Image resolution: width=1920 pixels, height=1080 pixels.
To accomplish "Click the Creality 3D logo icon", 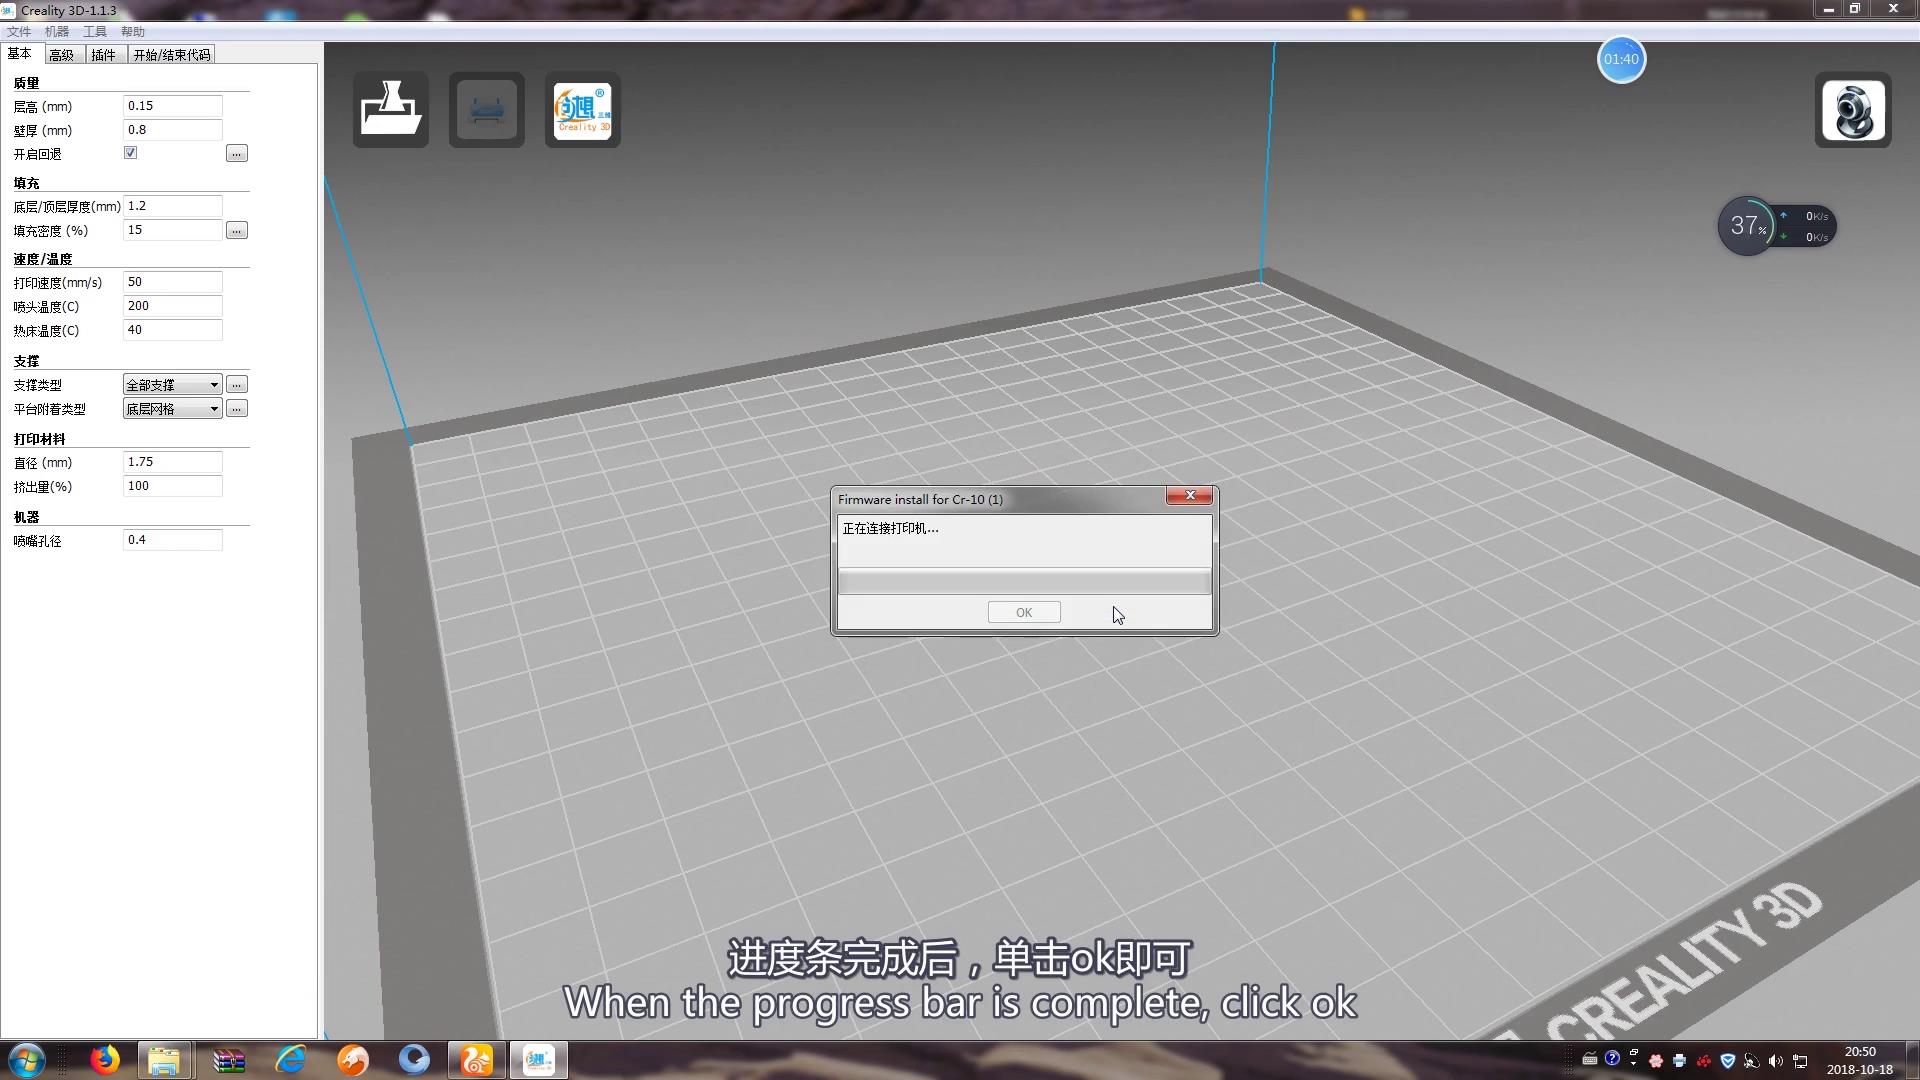I will coord(582,110).
